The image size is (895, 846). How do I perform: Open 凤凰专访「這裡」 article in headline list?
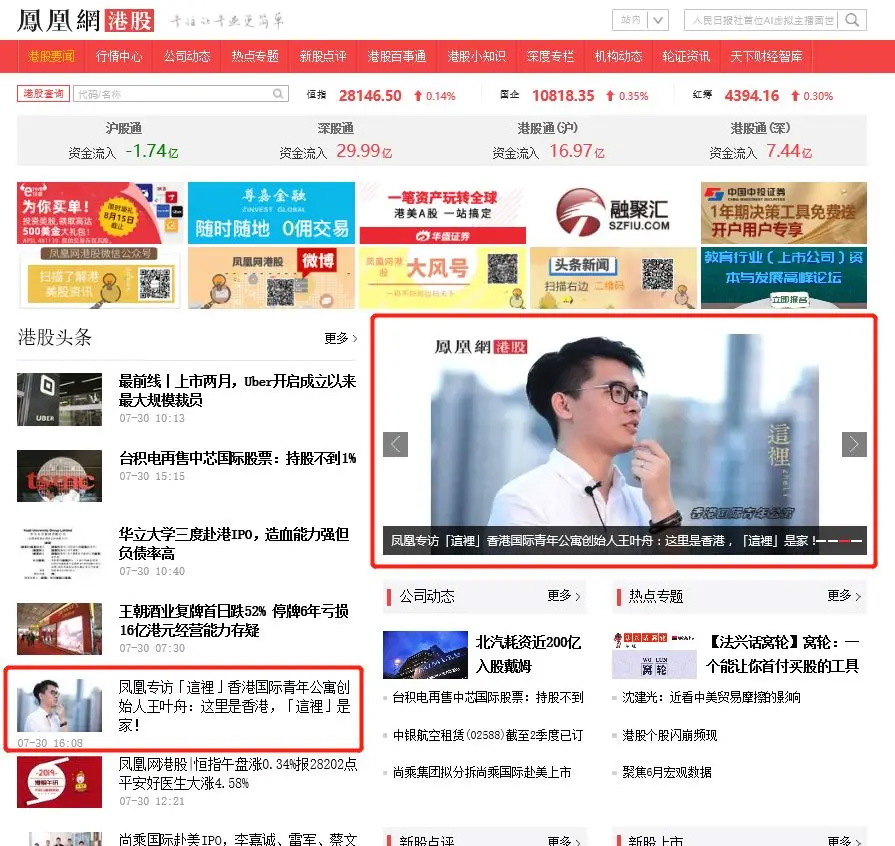234,706
